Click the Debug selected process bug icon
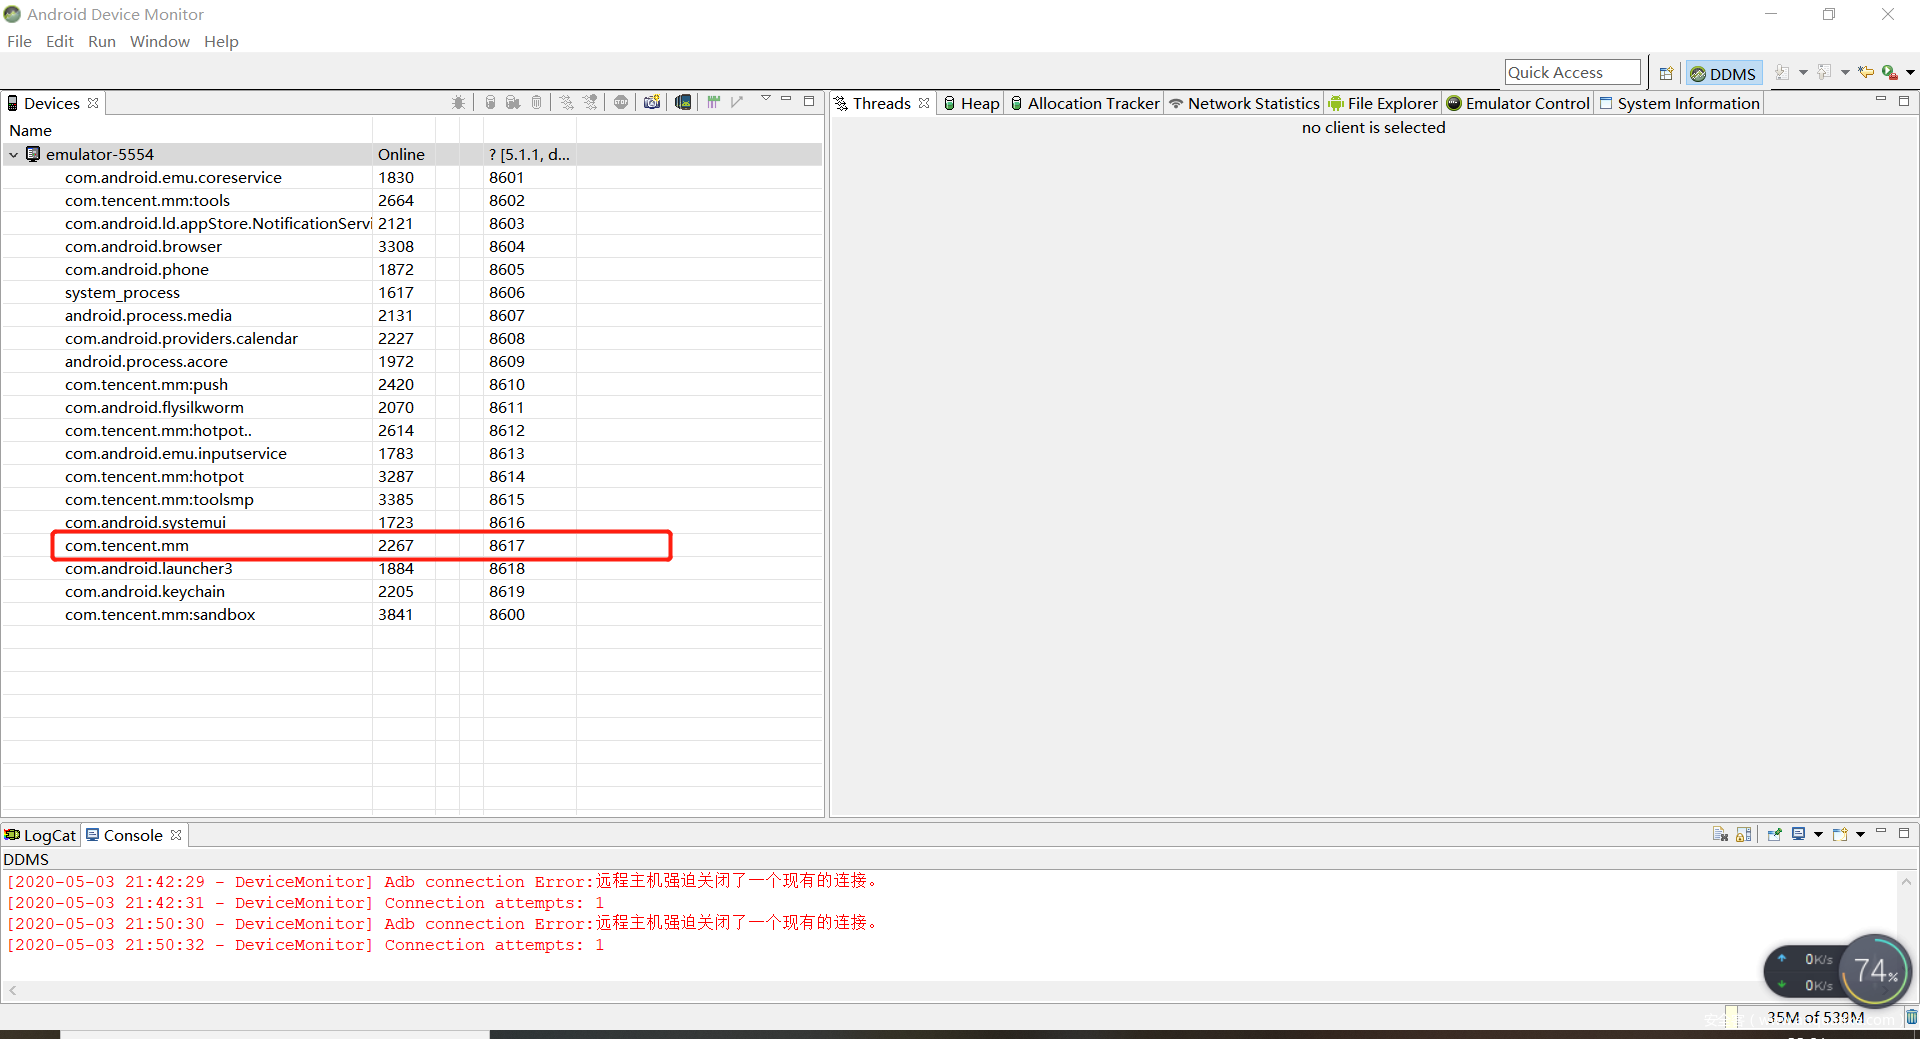1920x1039 pixels. tap(458, 102)
